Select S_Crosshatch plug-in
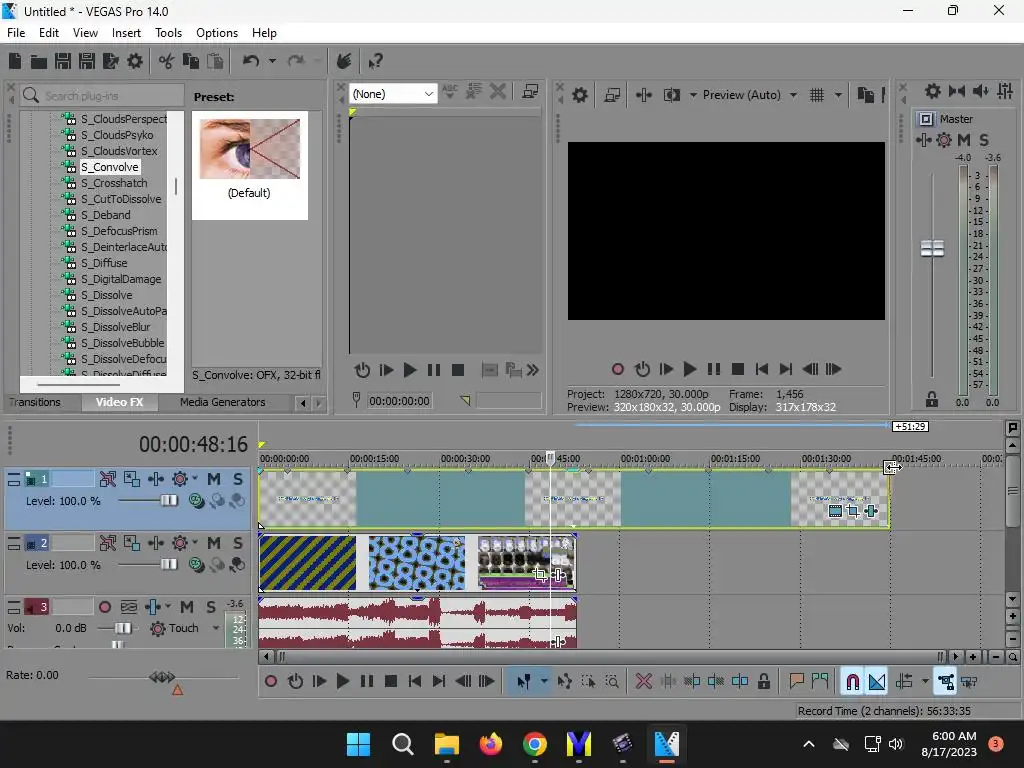Viewport: 1024px width, 768px height. pyautogui.click(x=114, y=183)
